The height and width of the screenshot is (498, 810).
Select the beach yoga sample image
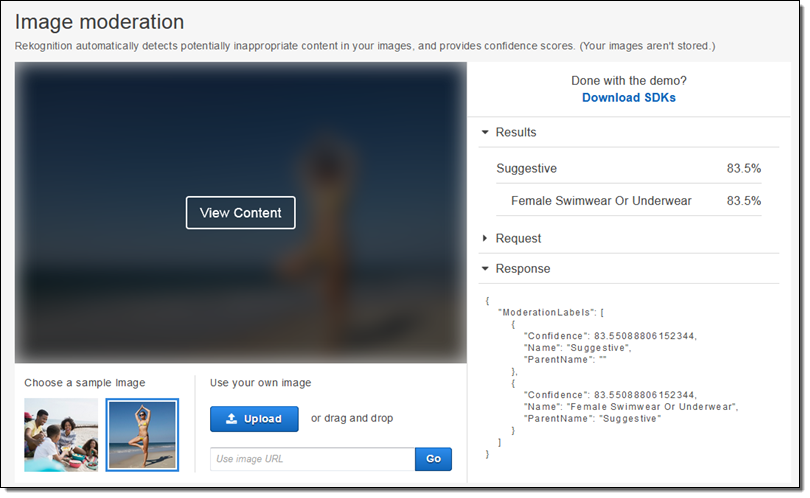pos(142,434)
